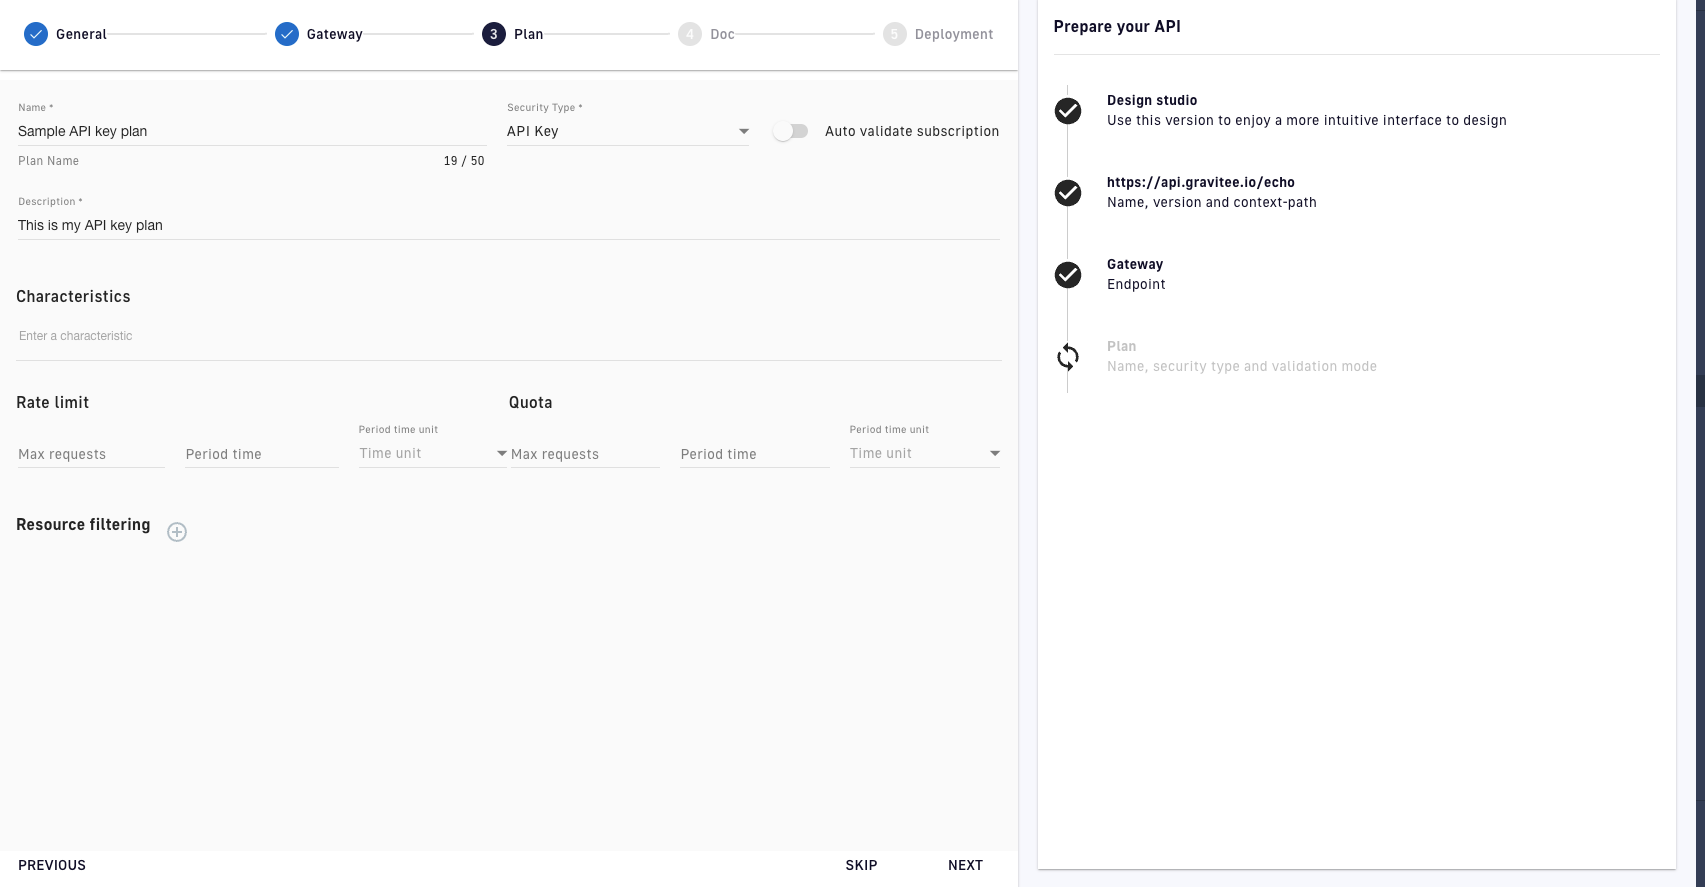Expand Rate limit Period time unit dropdown
The height and width of the screenshot is (887, 1705).
click(432, 454)
